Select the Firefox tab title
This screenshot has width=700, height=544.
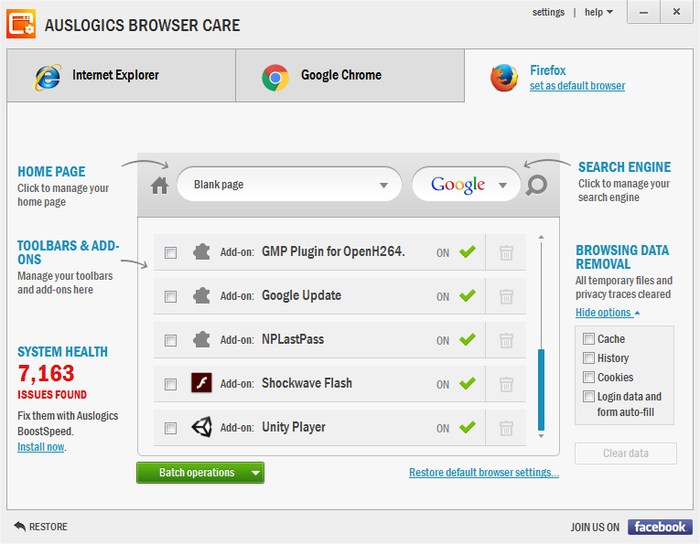tap(548, 70)
